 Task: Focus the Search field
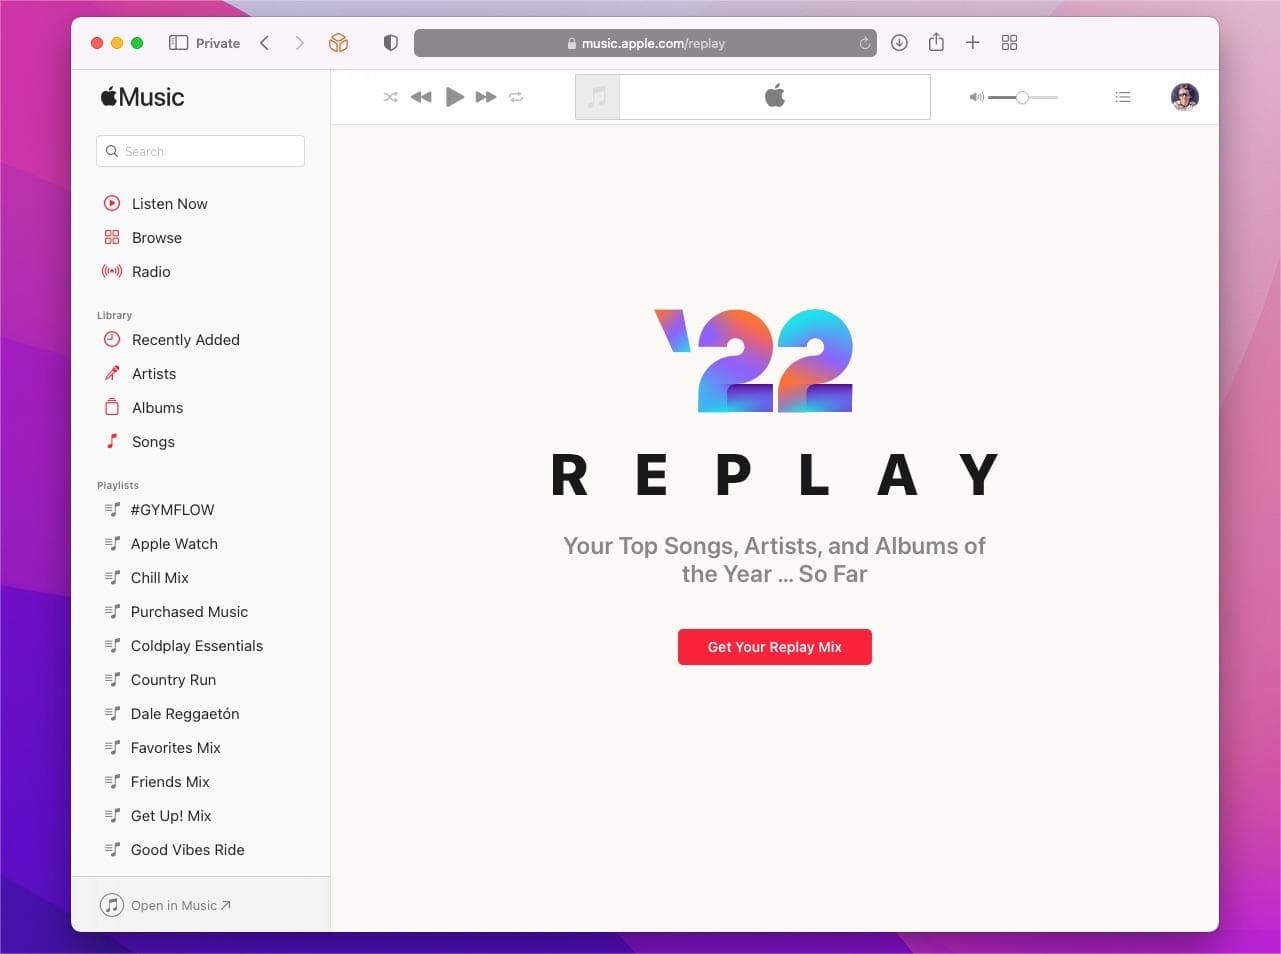click(x=200, y=151)
